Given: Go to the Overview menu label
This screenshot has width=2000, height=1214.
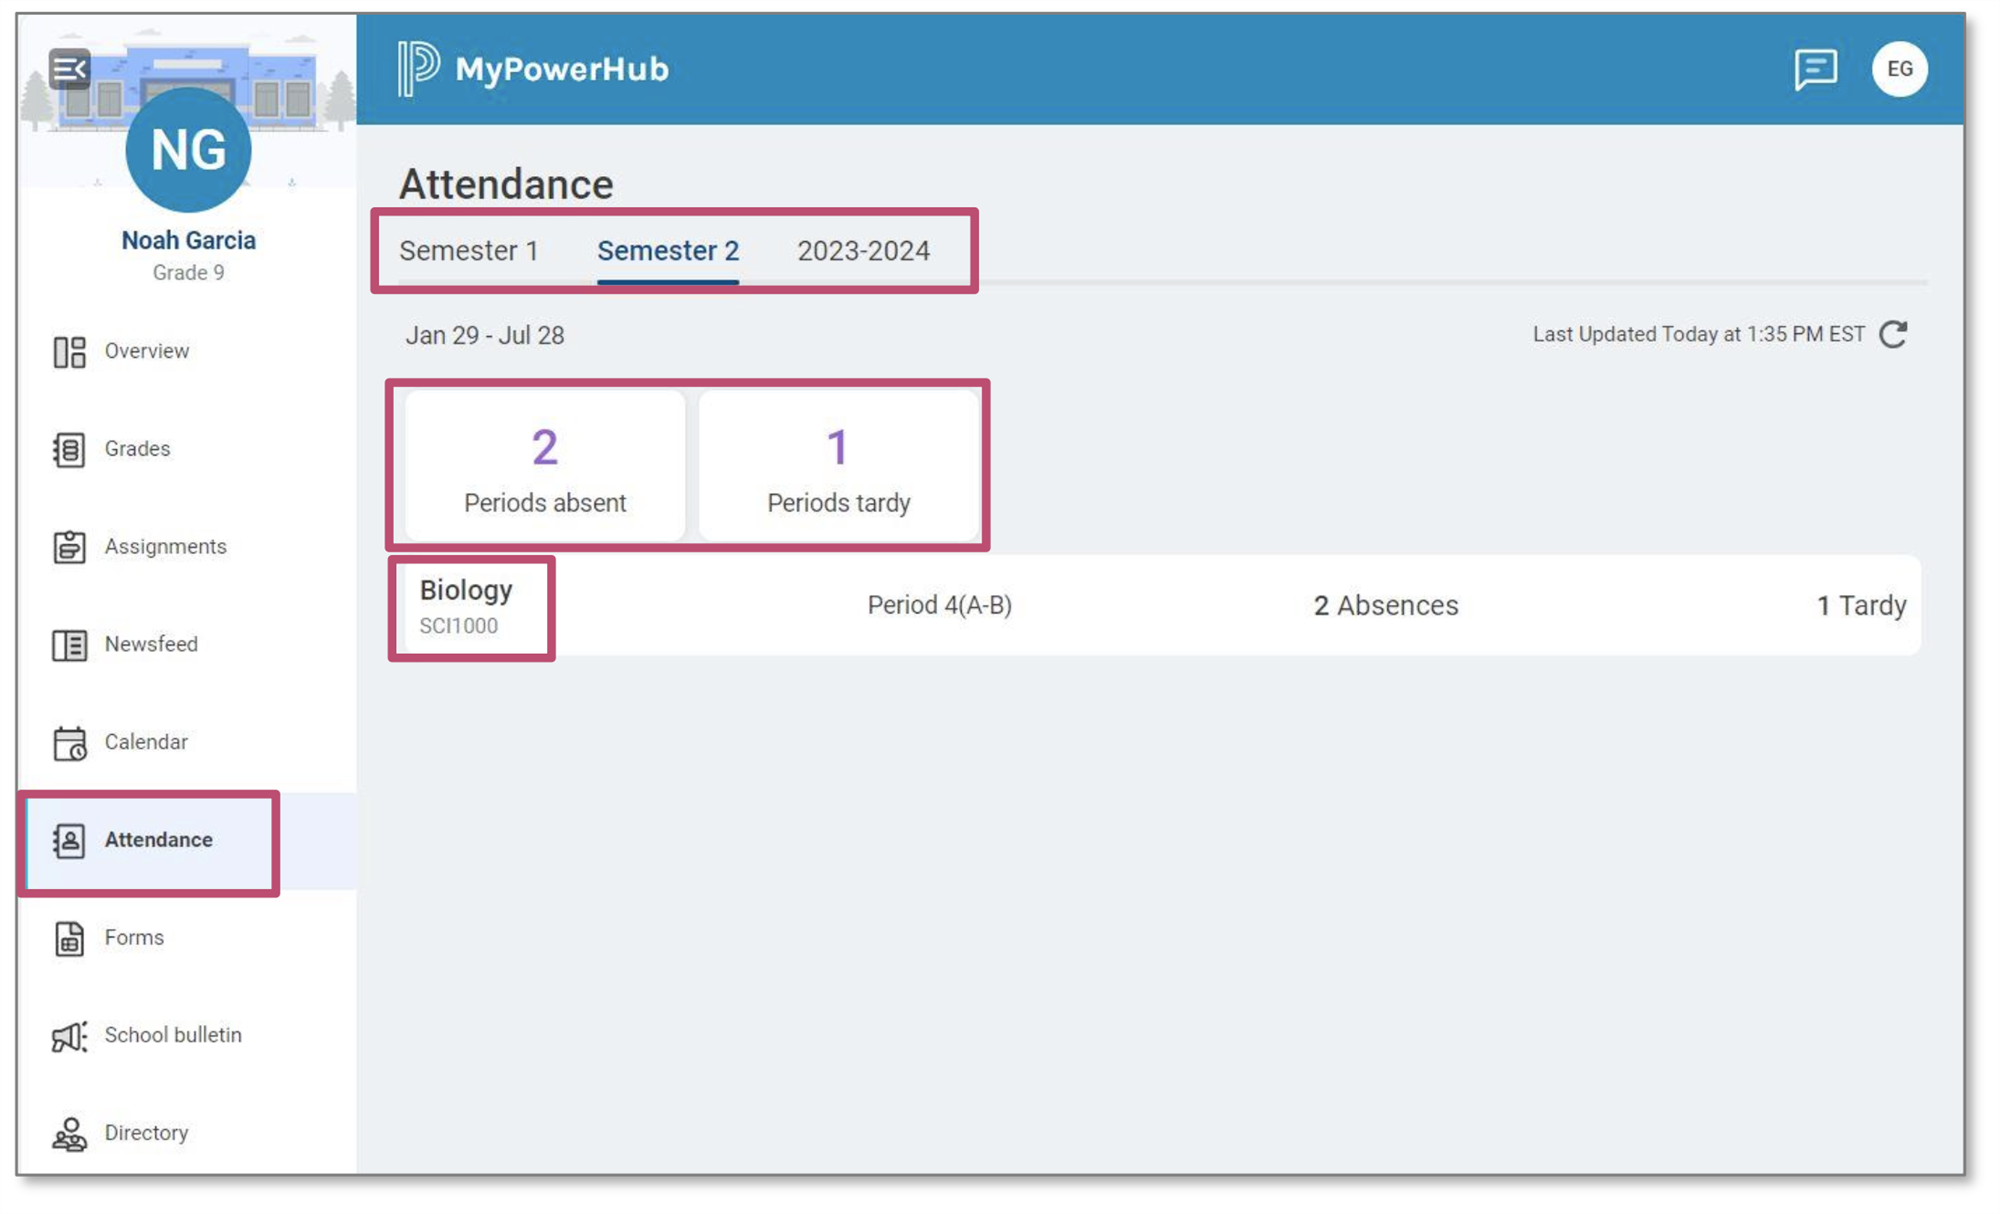Looking at the screenshot, I should tap(147, 351).
